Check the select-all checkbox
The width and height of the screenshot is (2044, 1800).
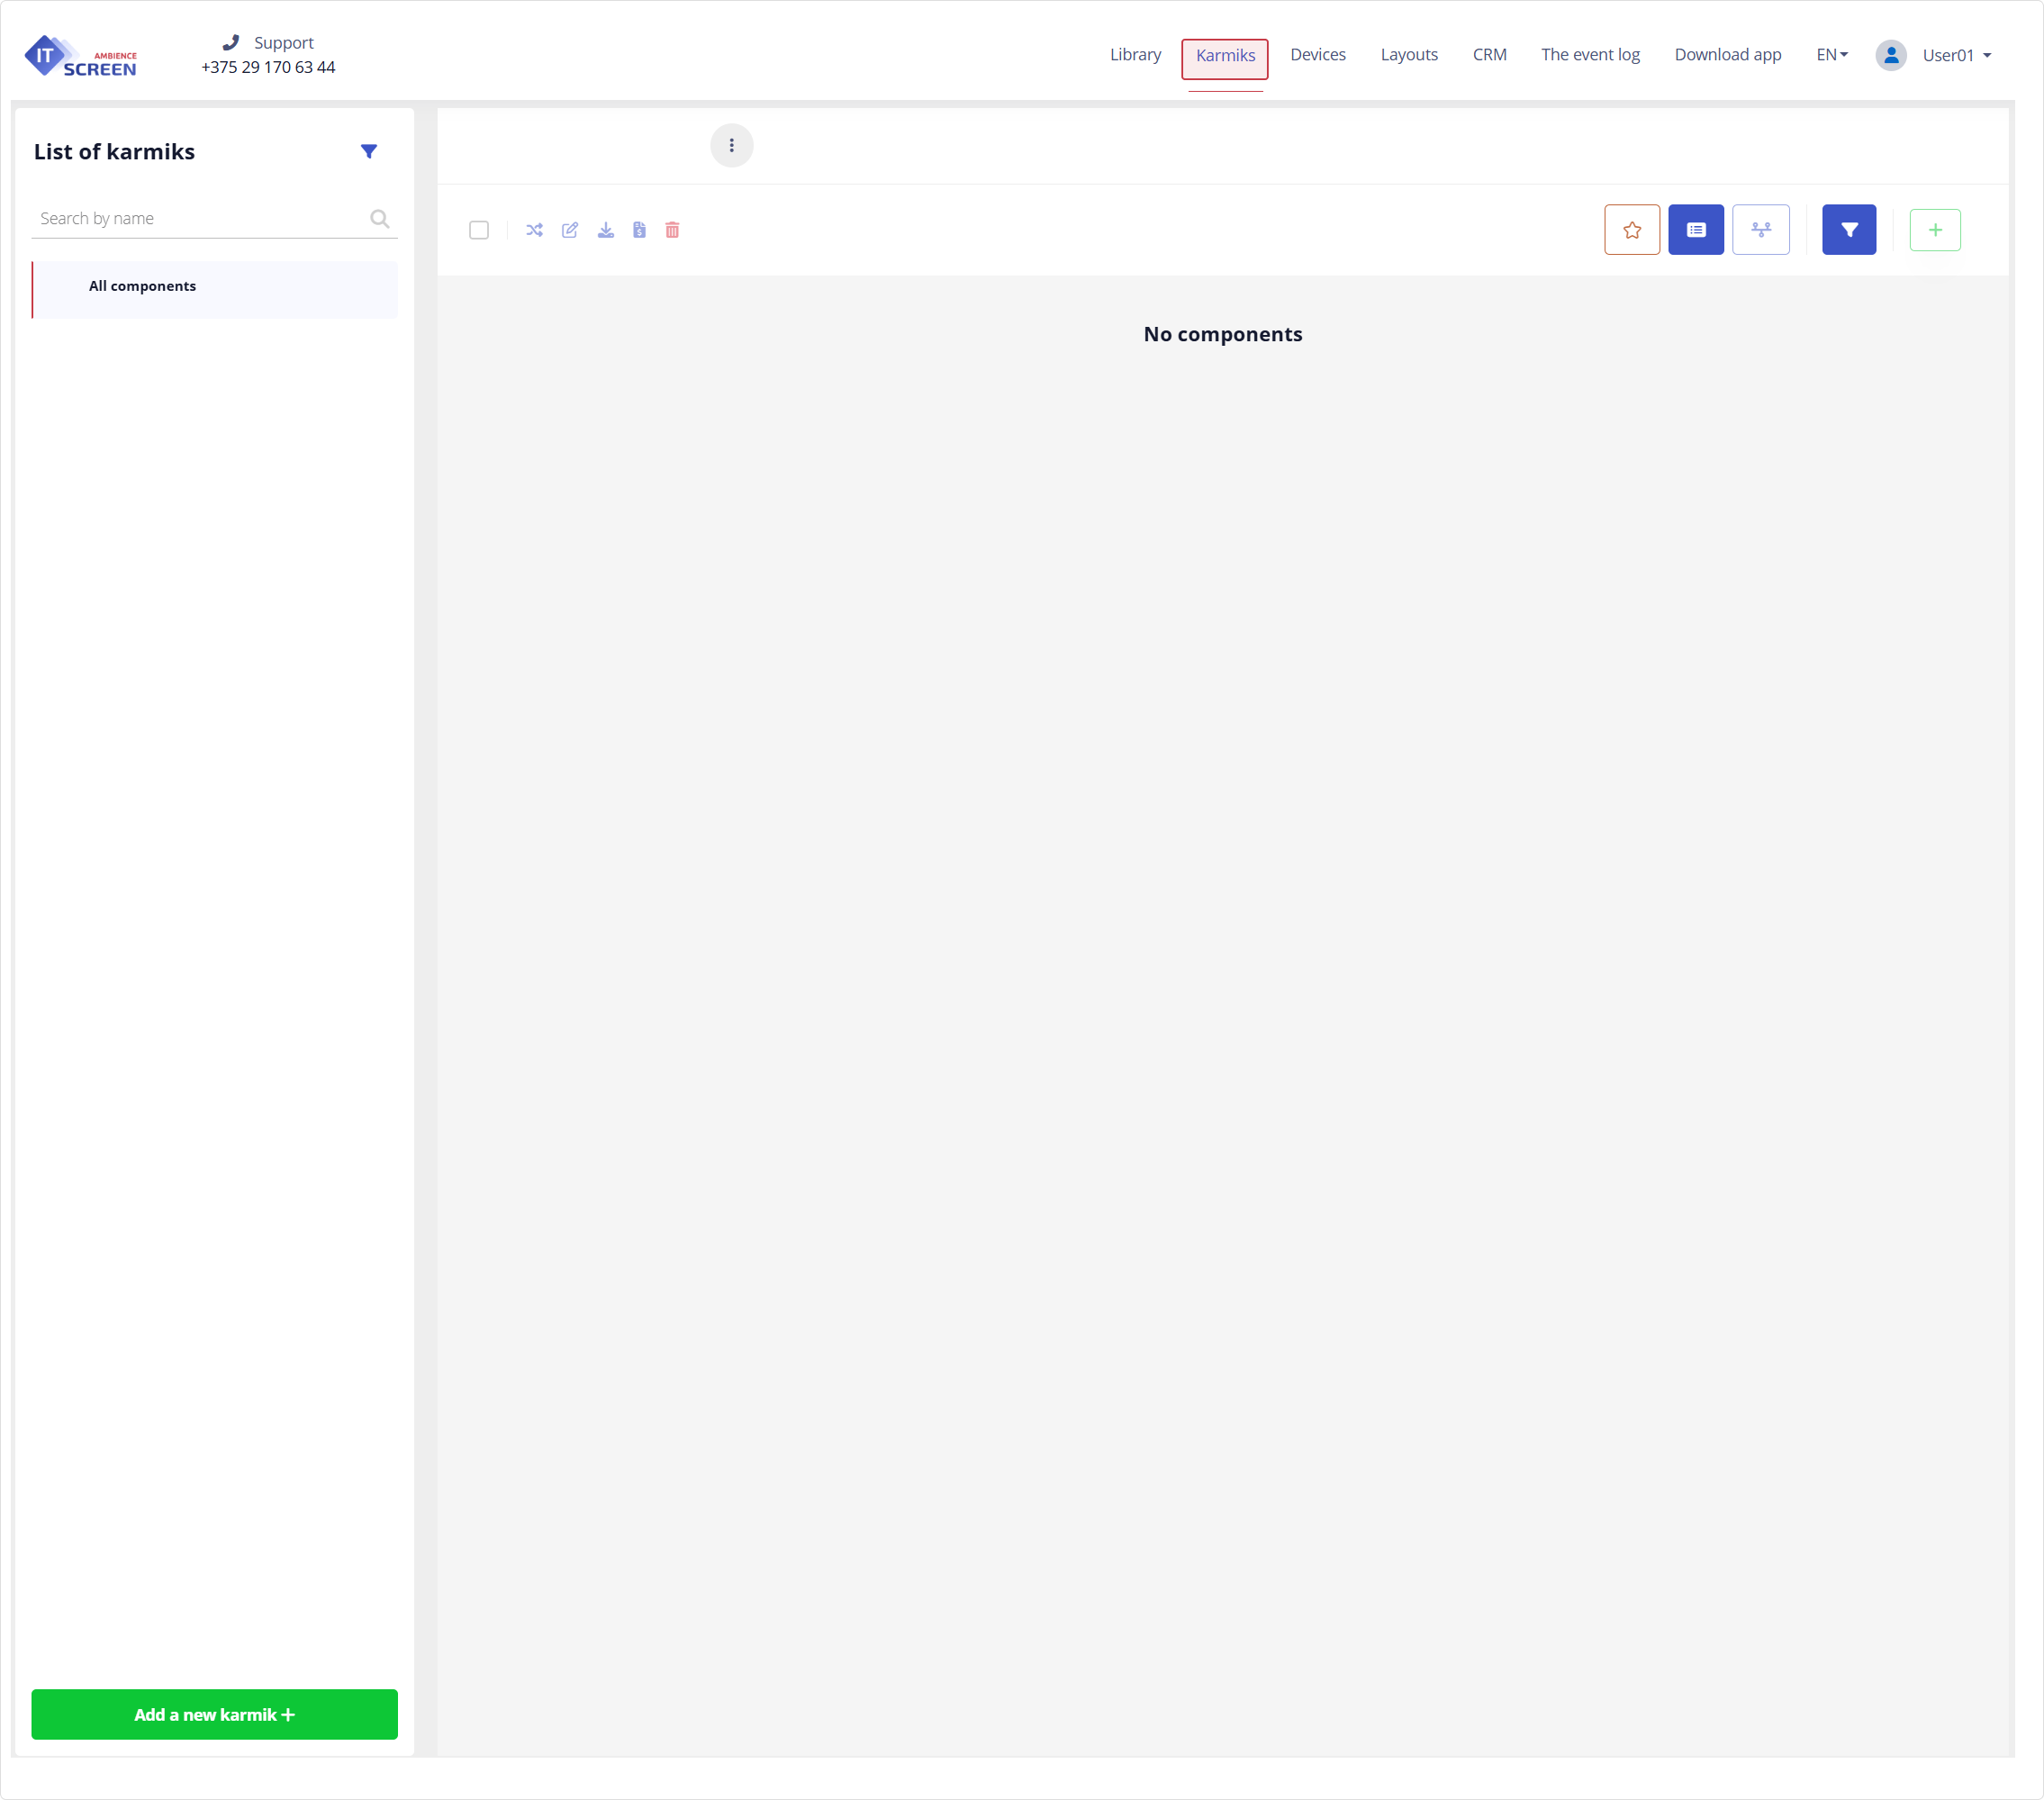click(479, 230)
